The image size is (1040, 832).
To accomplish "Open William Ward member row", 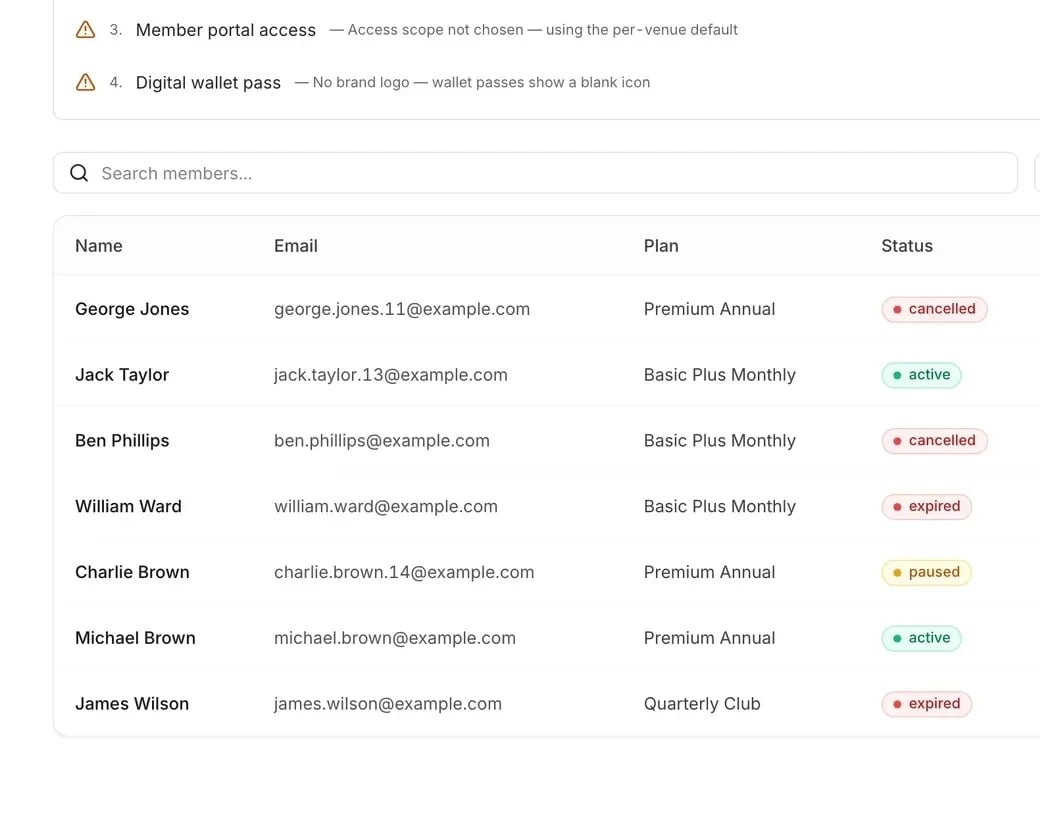I will pyautogui.click(x=547, y=506).
